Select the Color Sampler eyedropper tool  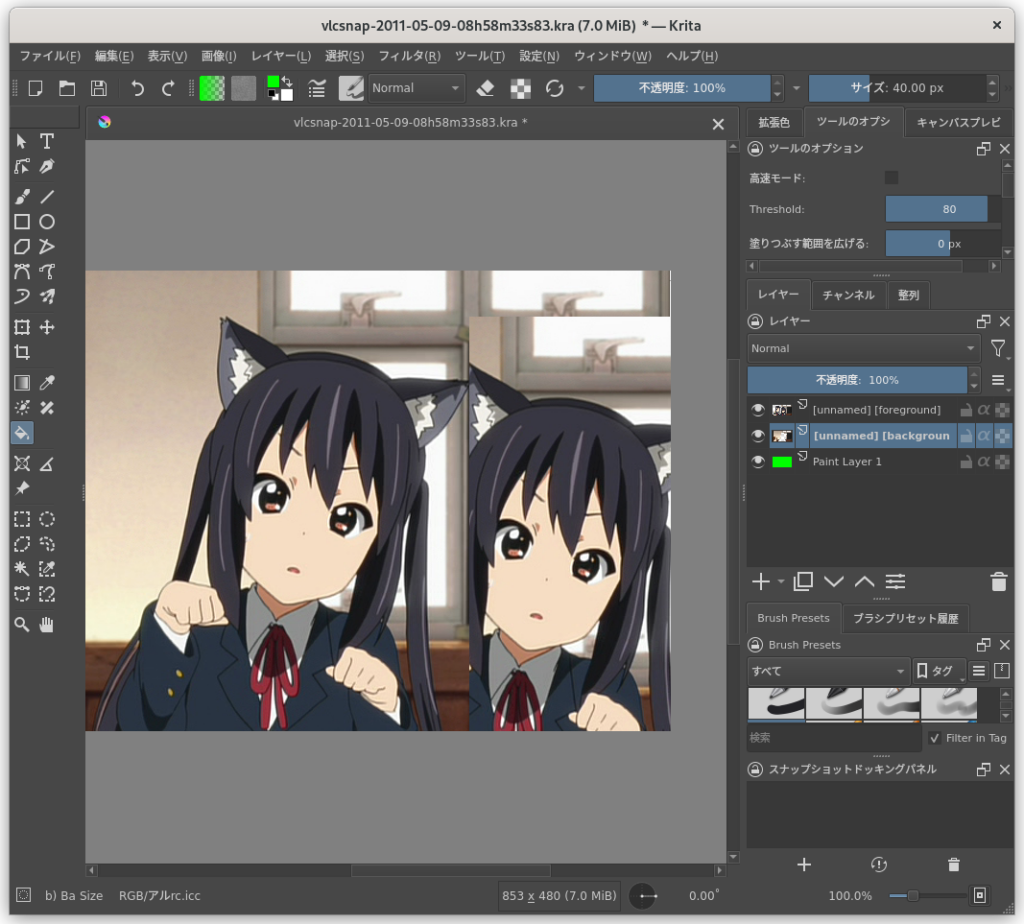click(x=47, y=383)
